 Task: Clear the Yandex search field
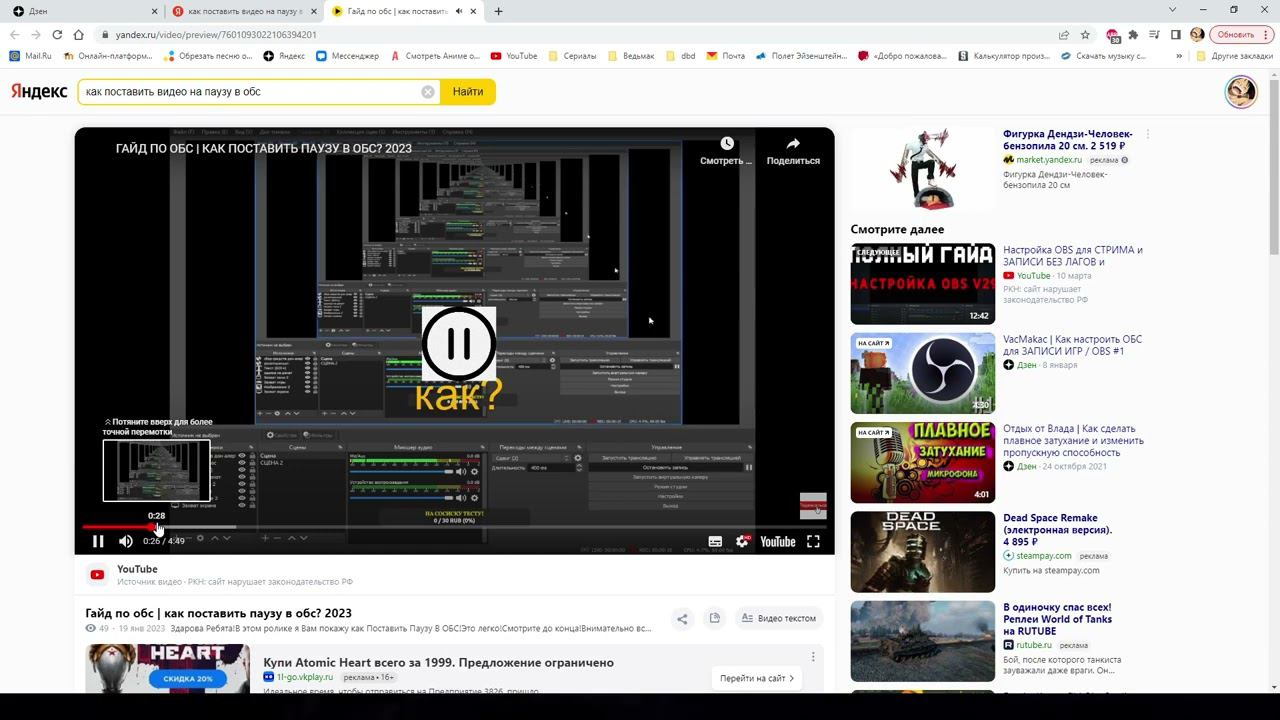[428, 92]
